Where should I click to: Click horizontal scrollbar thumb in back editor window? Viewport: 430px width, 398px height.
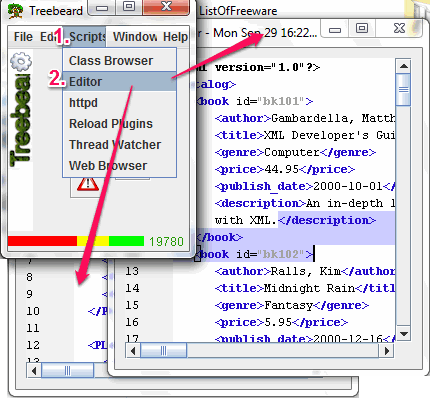68,370
